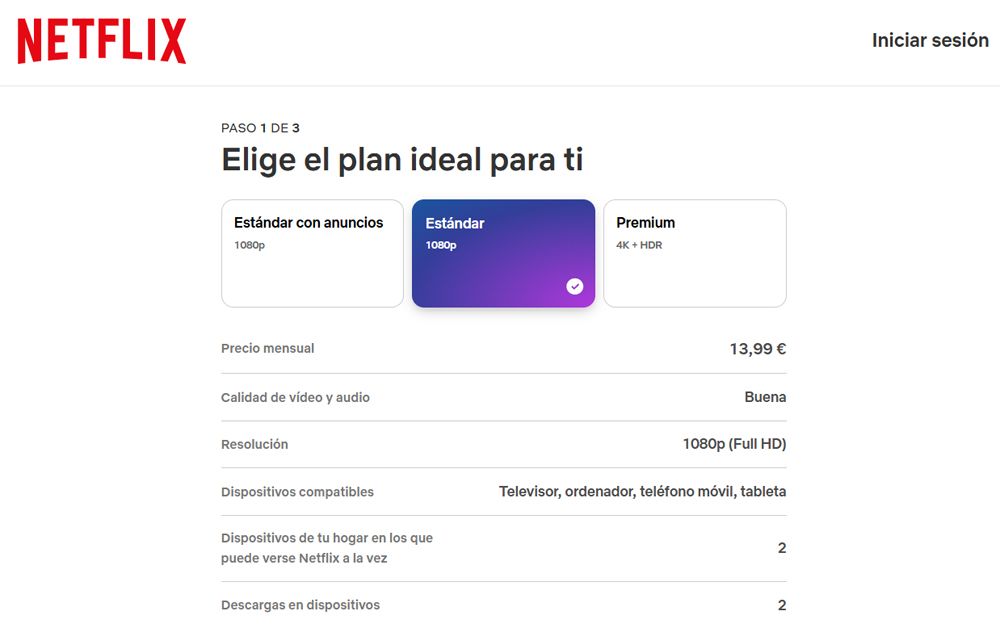Click the 1080p label inside the Estándar card
This screenshot has width=1000, height=628.
click(x=442, y=243)
